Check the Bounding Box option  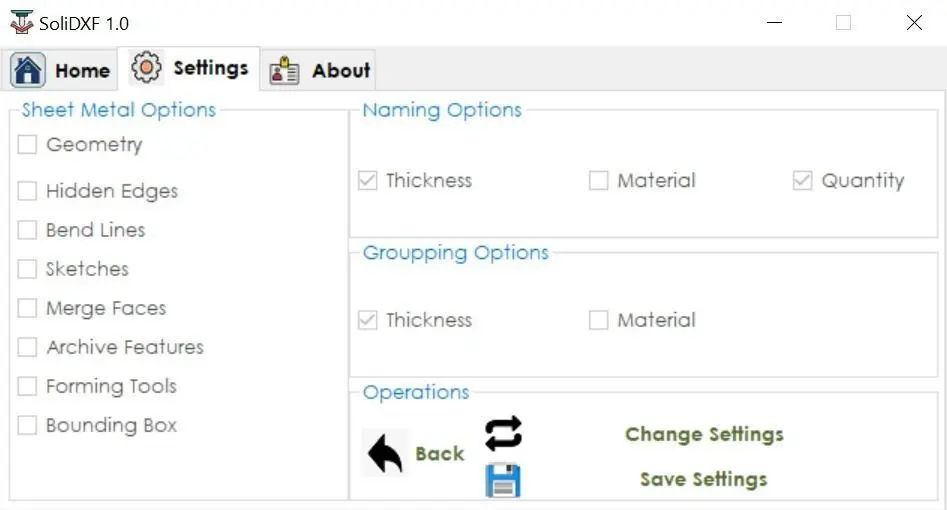tap(28, 425)
